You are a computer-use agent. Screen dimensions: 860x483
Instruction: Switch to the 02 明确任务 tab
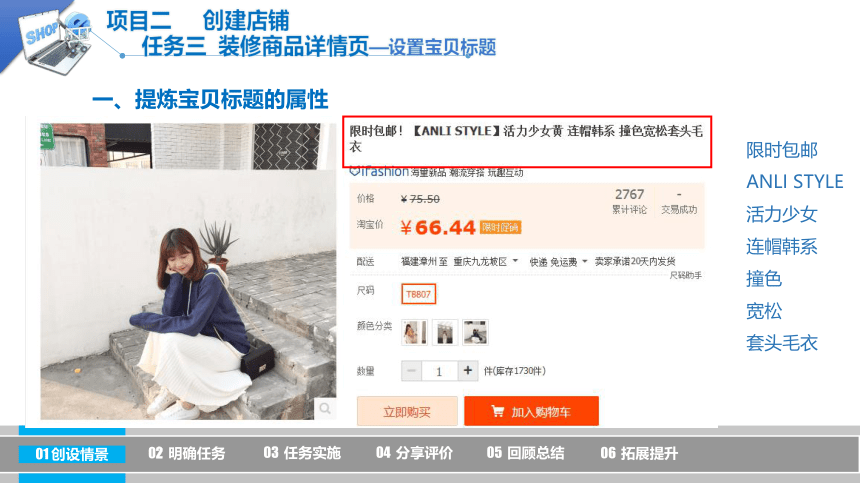186,453
